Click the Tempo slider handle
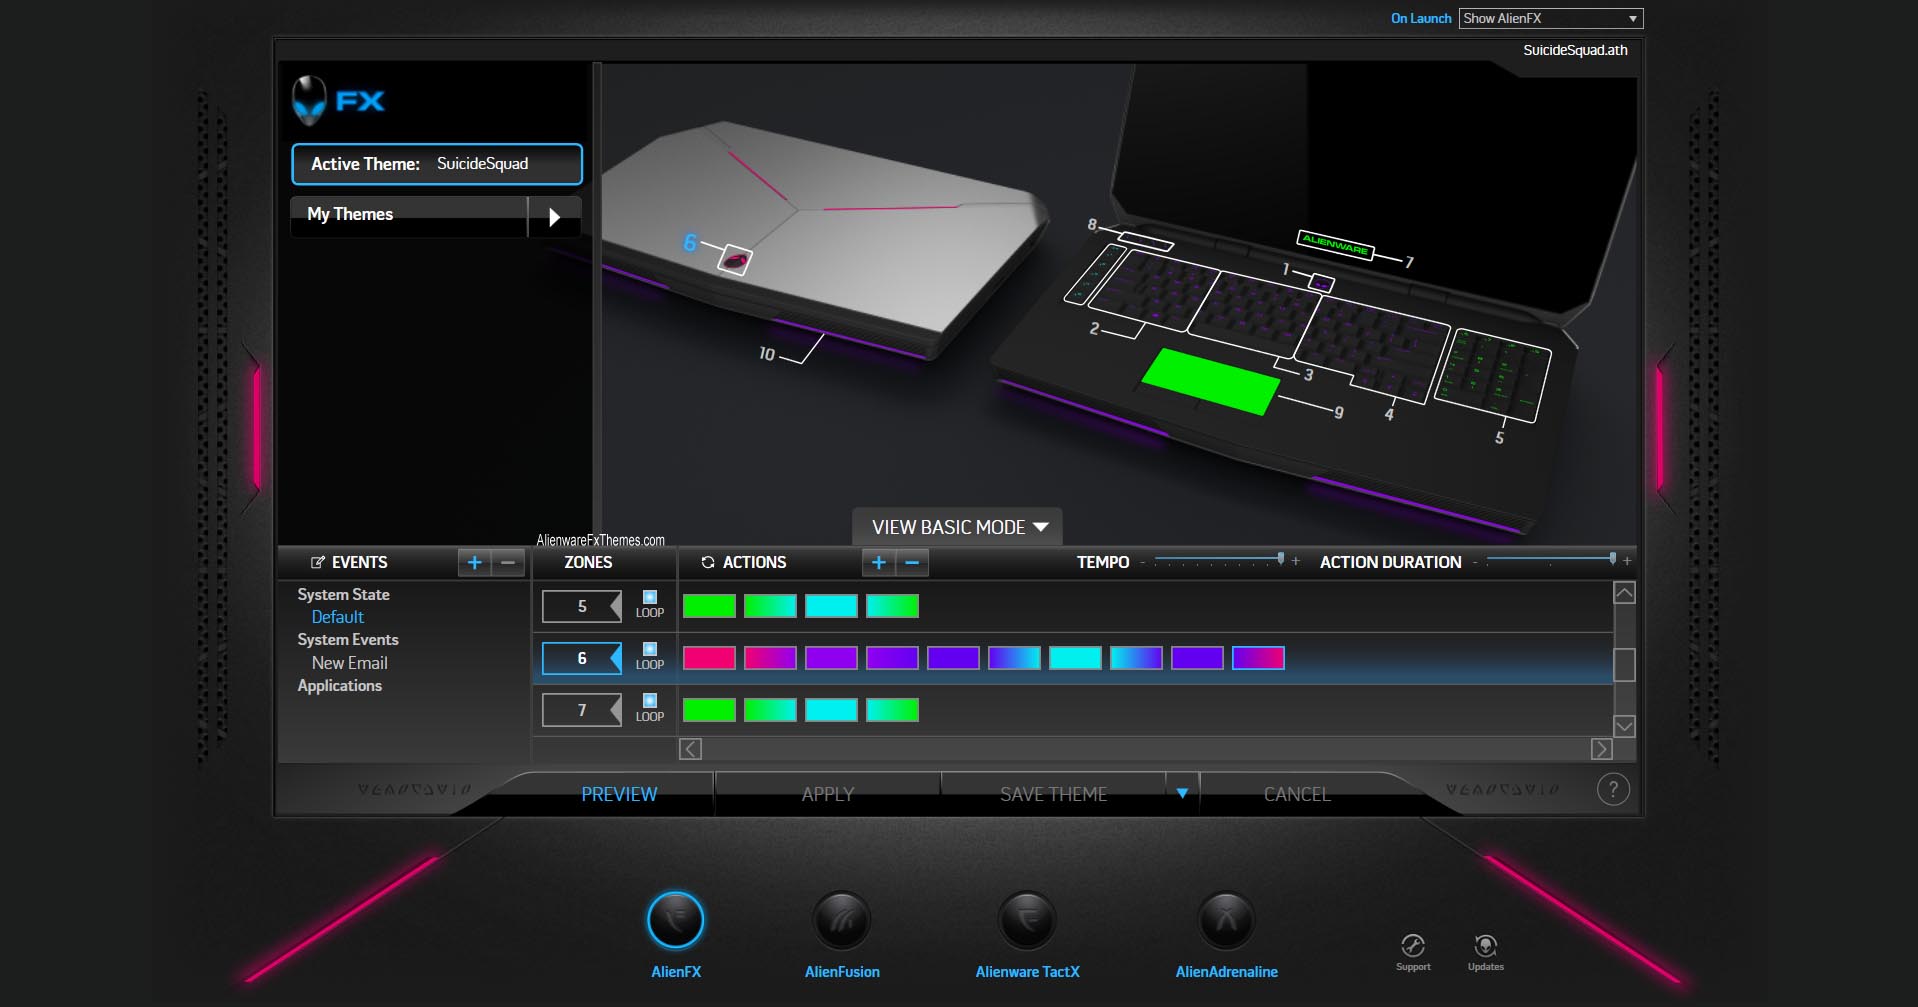Image resolution: width=1918 pixels, height=1007 pixels. click(1281, 559)
